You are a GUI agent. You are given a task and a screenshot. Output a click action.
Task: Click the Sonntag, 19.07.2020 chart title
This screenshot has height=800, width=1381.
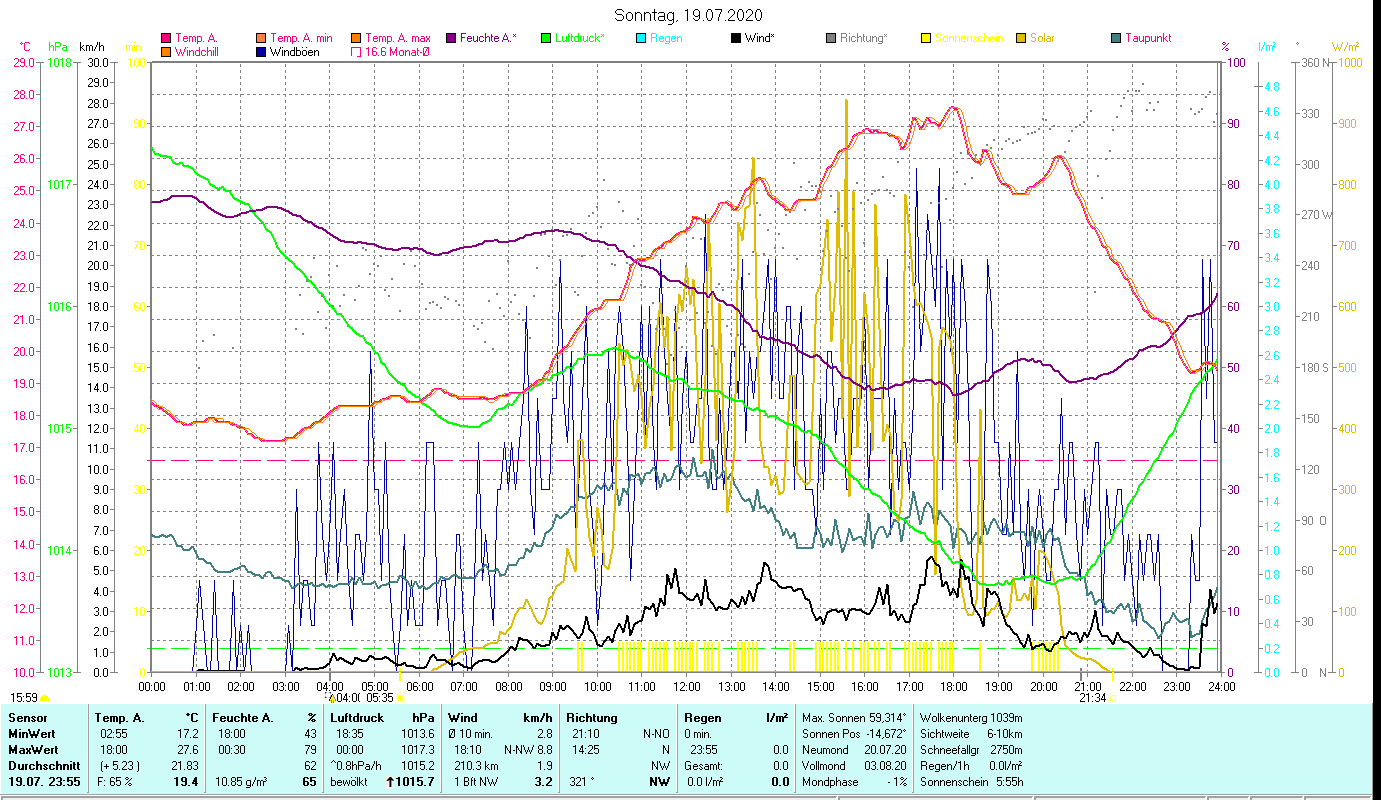[690, 15]
